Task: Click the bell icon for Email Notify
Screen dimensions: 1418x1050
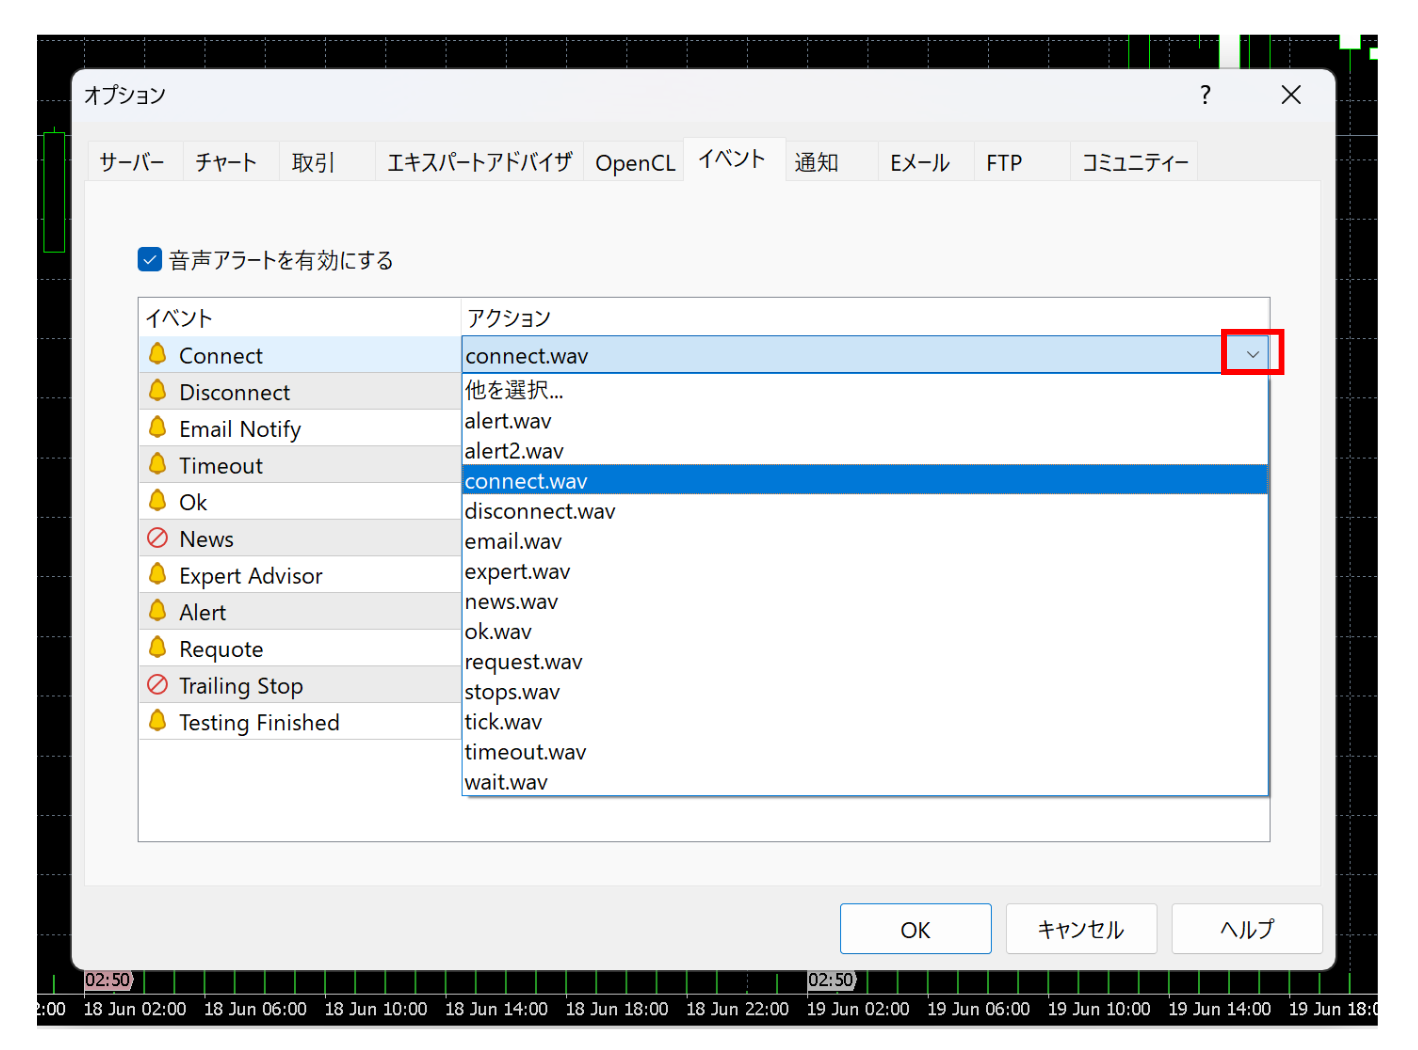Action: click(158, 428)
